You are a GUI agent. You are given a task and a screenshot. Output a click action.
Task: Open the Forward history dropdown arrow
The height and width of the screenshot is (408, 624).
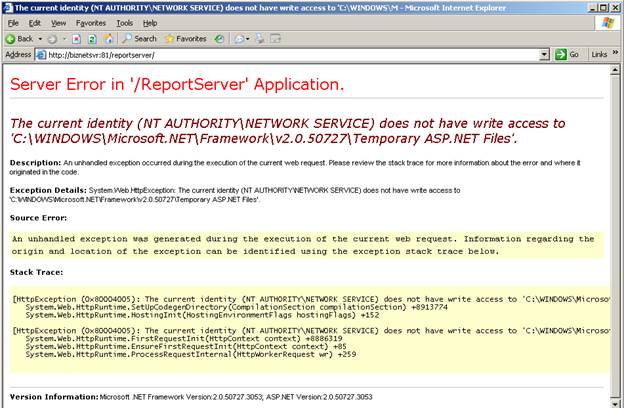[x=64, y=39]
